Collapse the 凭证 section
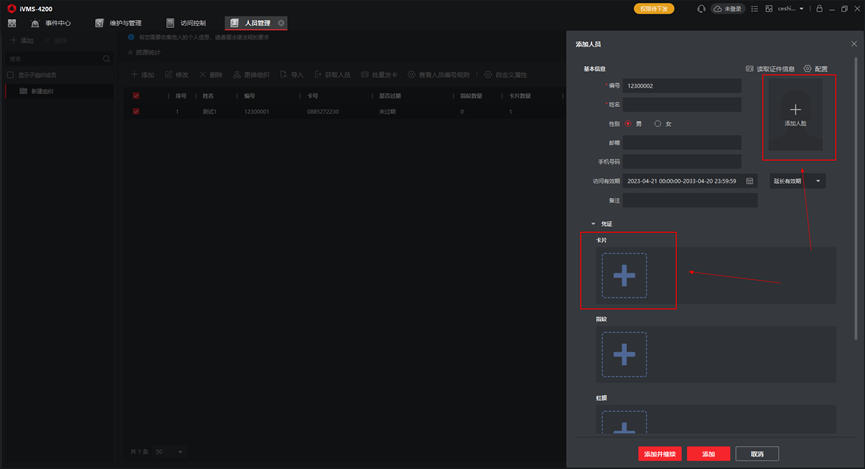Image resolution: width=865 pixels, height=469 pixels. (594, 224)
